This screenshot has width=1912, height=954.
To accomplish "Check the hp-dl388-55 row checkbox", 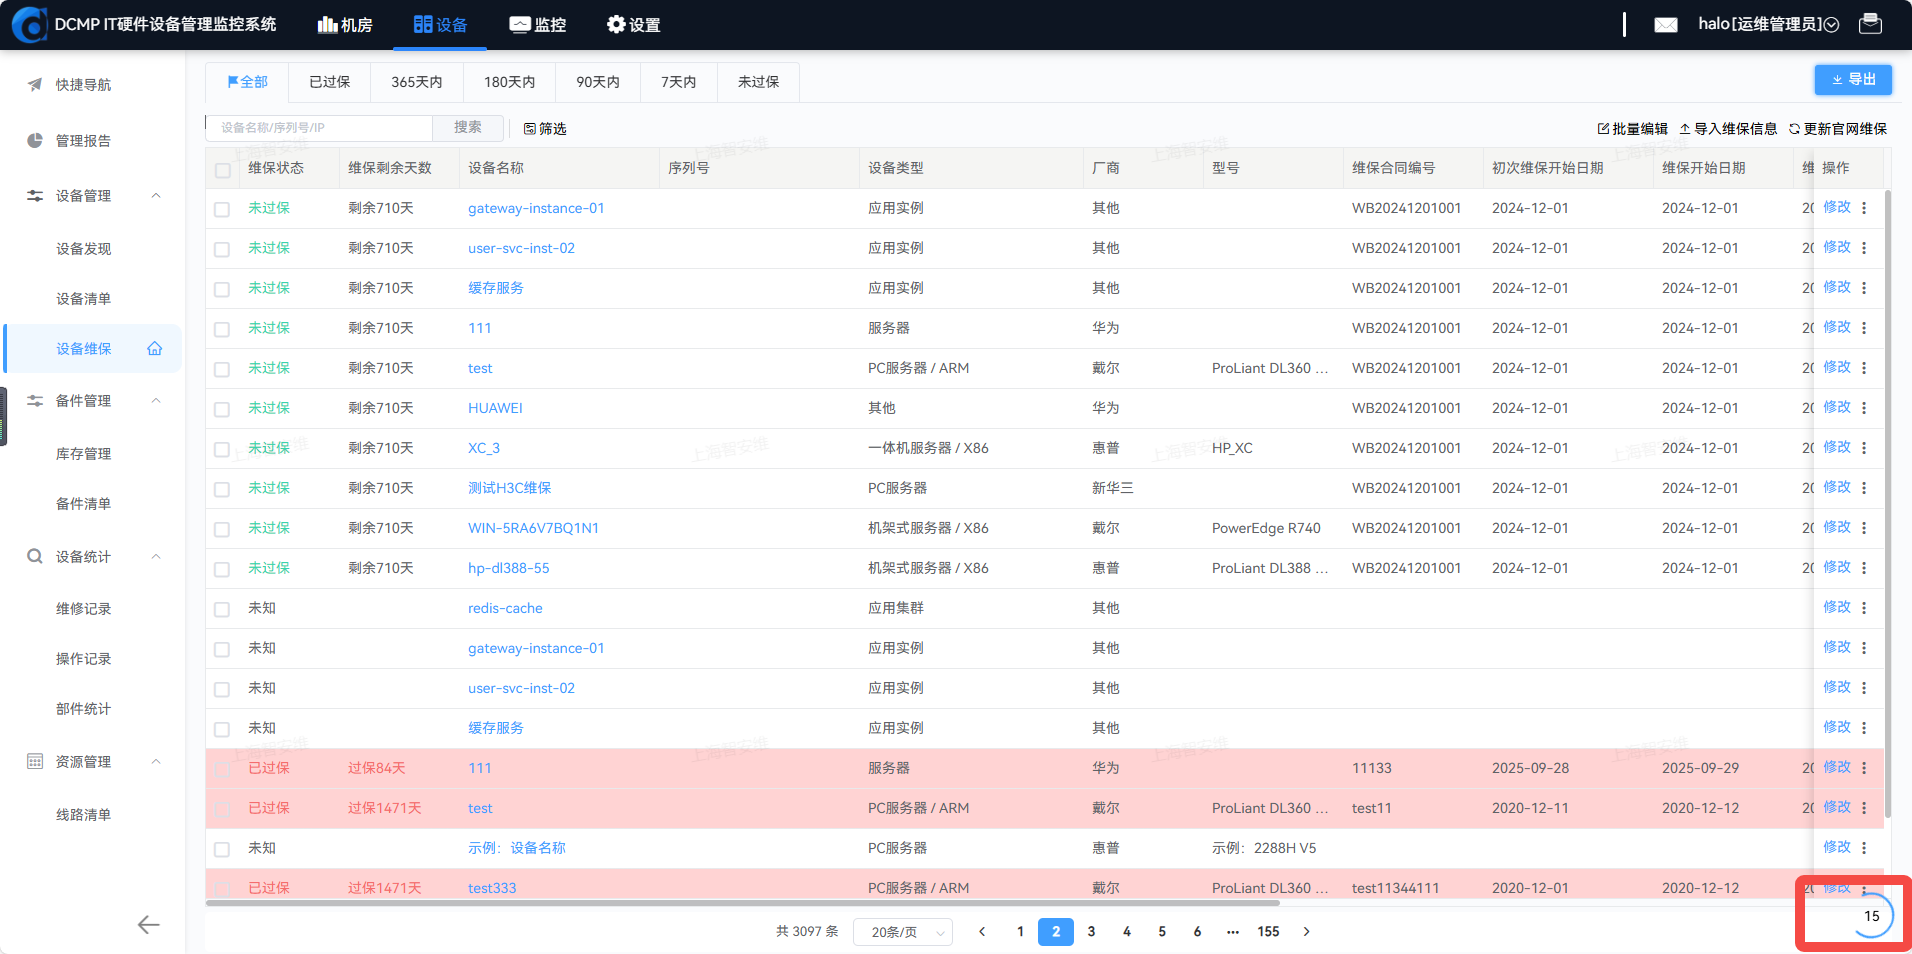I will (x=222, y=569).
